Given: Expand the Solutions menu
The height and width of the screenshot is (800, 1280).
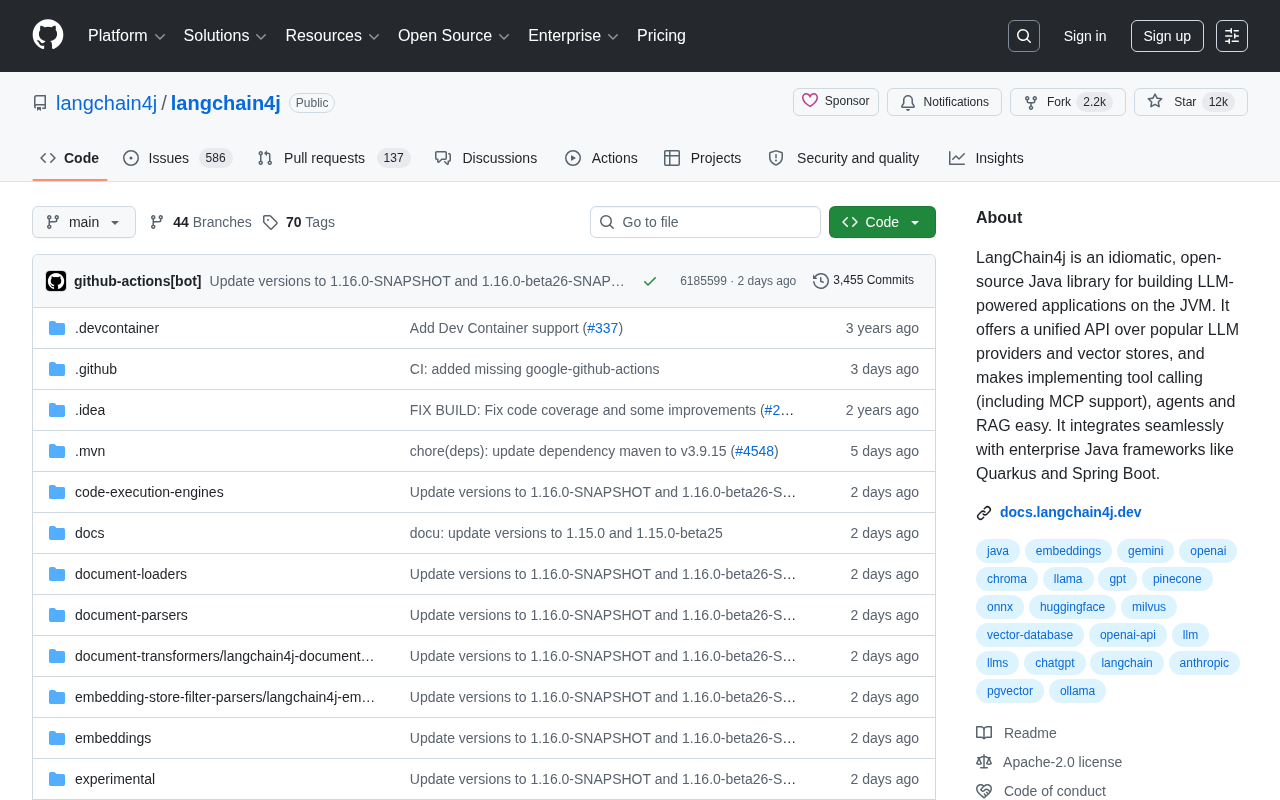Looking at the screenshot, I should pyautogui.click(x=225, y=36).
